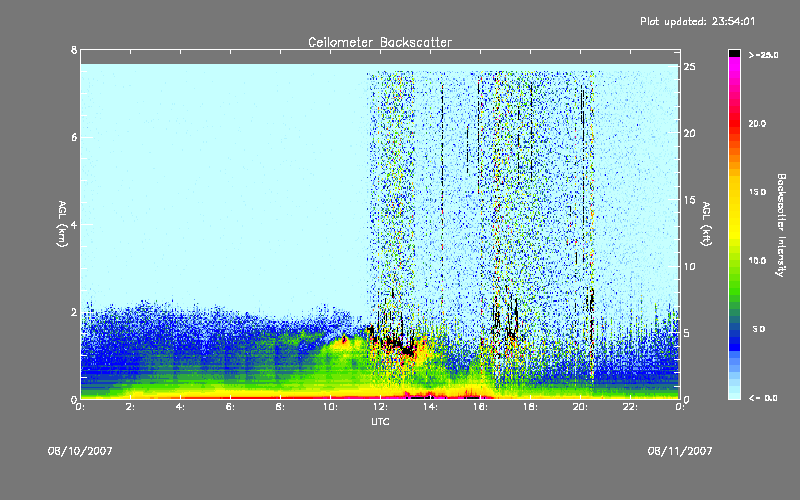
Task: Click the '>=25.0' colorbar maximum label
Action: (763, 55)
